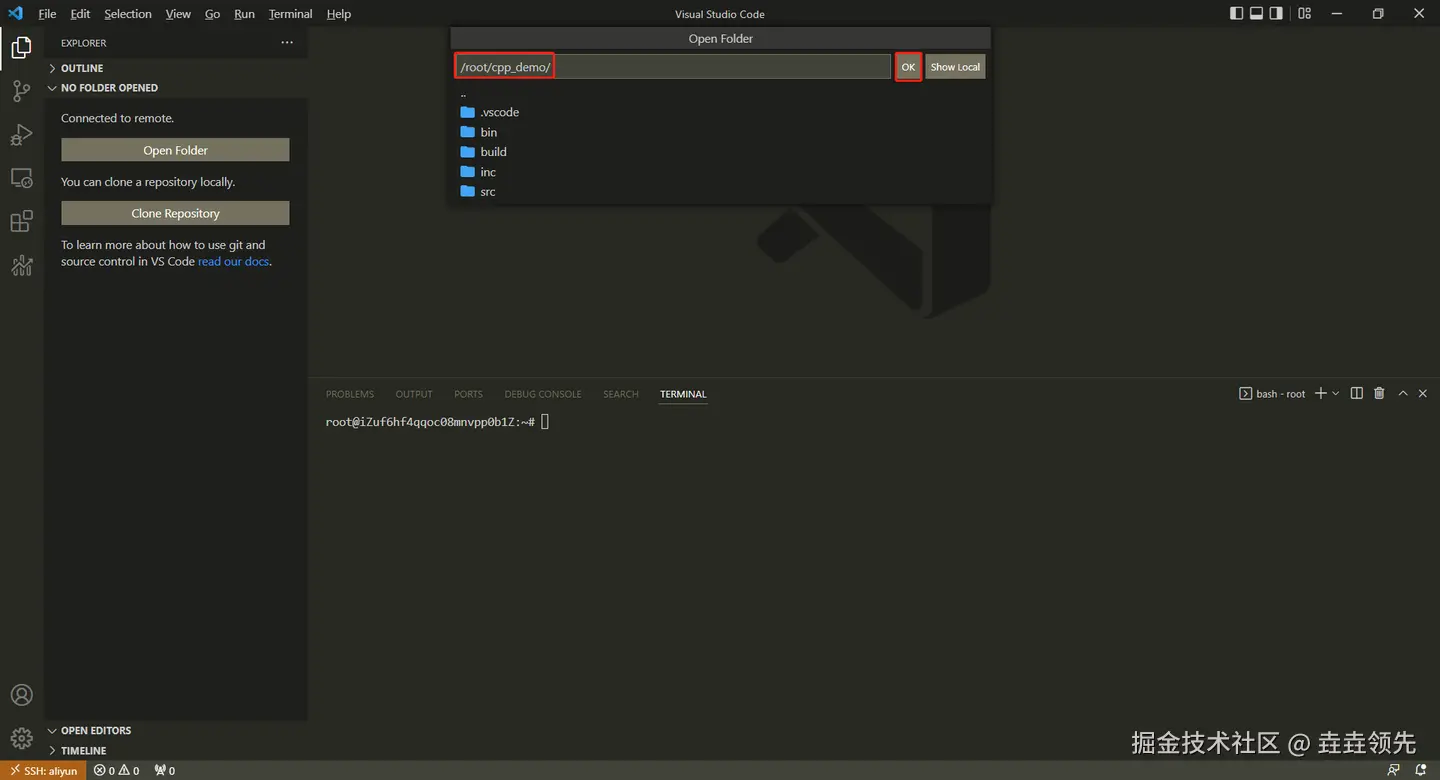
Task: Switch to the SEARCH panel tab
Action: click(x=620, y=394)
